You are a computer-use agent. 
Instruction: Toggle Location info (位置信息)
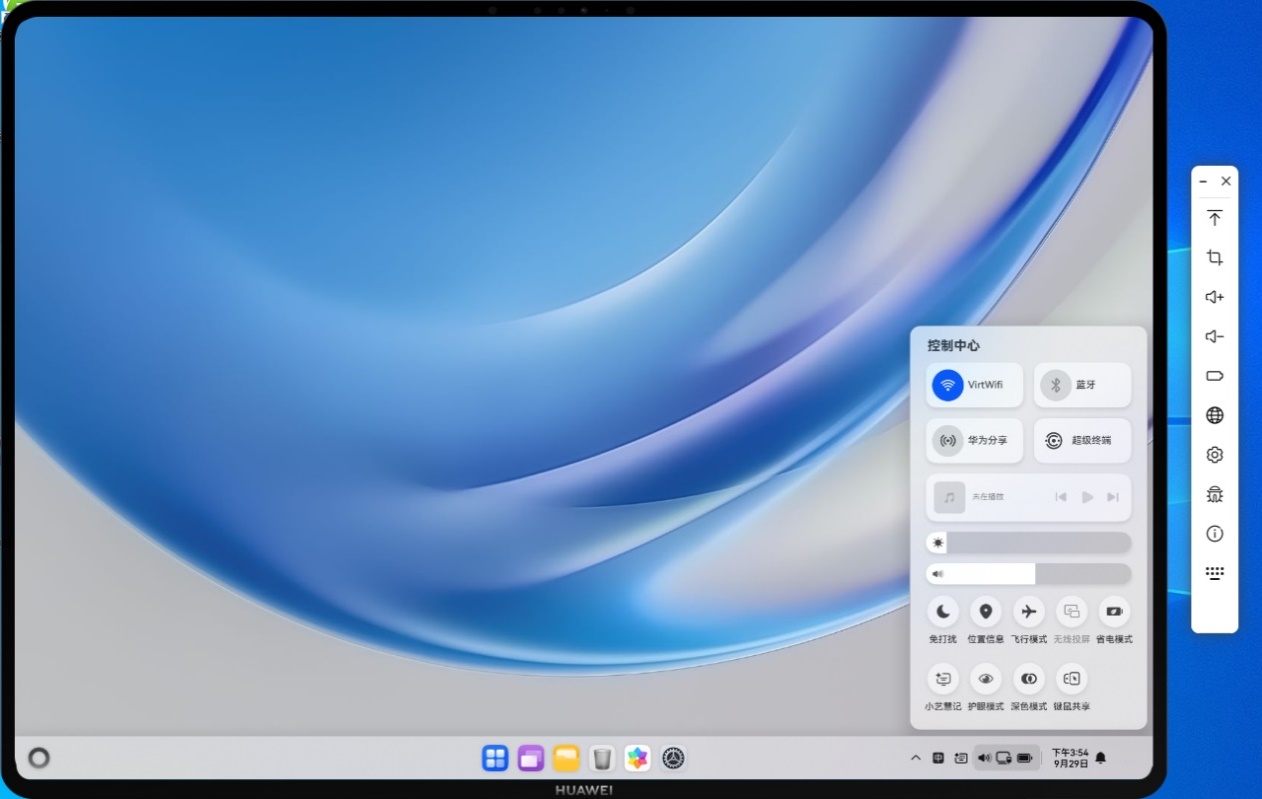click(x=986, y=611)
